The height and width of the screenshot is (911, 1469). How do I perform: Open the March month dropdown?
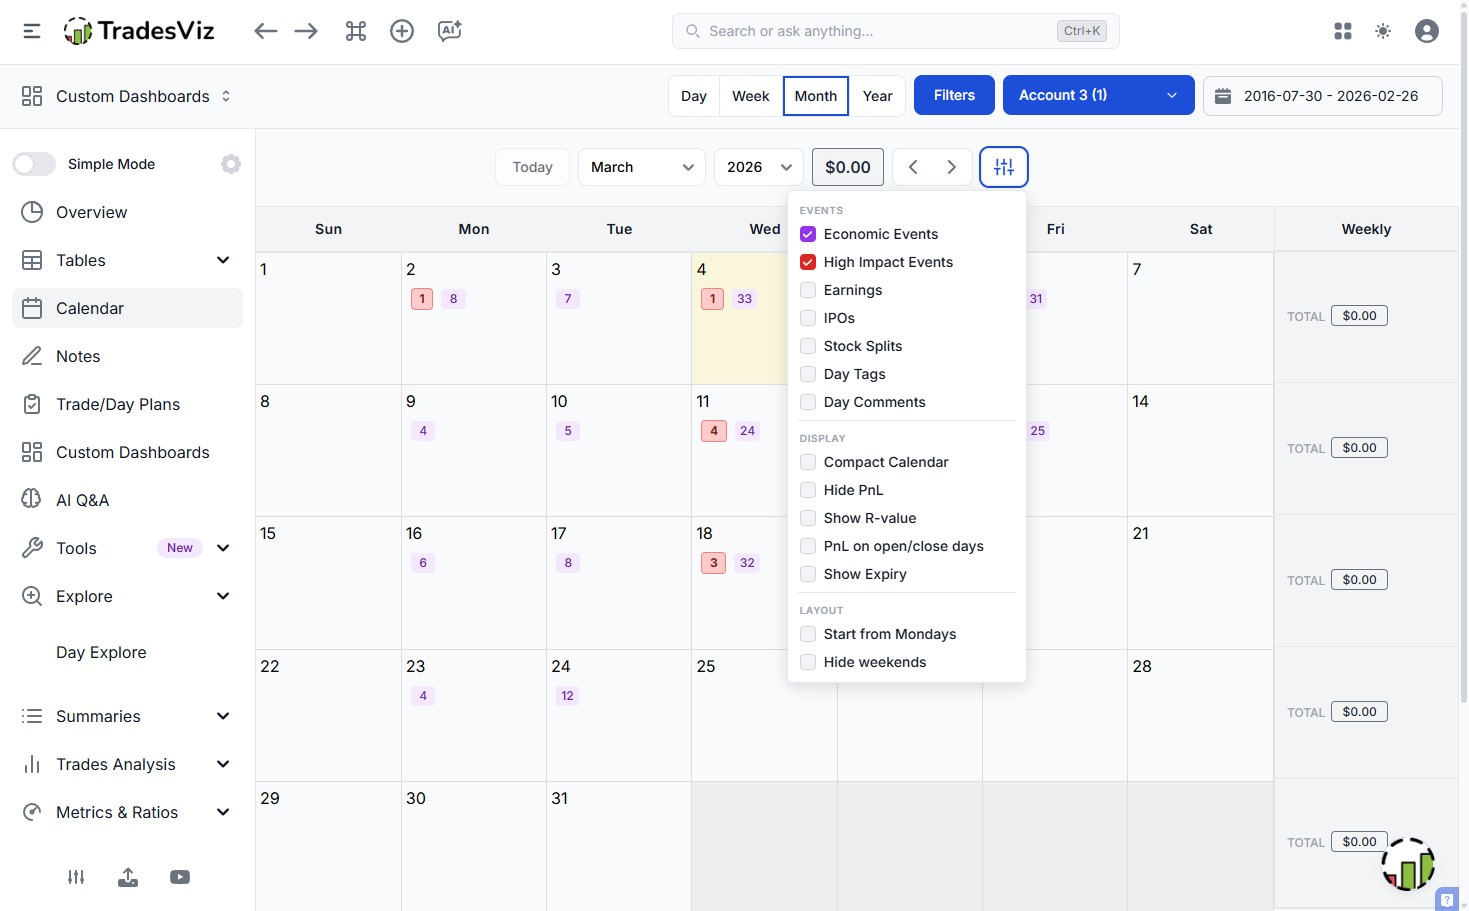click(641, 167)
